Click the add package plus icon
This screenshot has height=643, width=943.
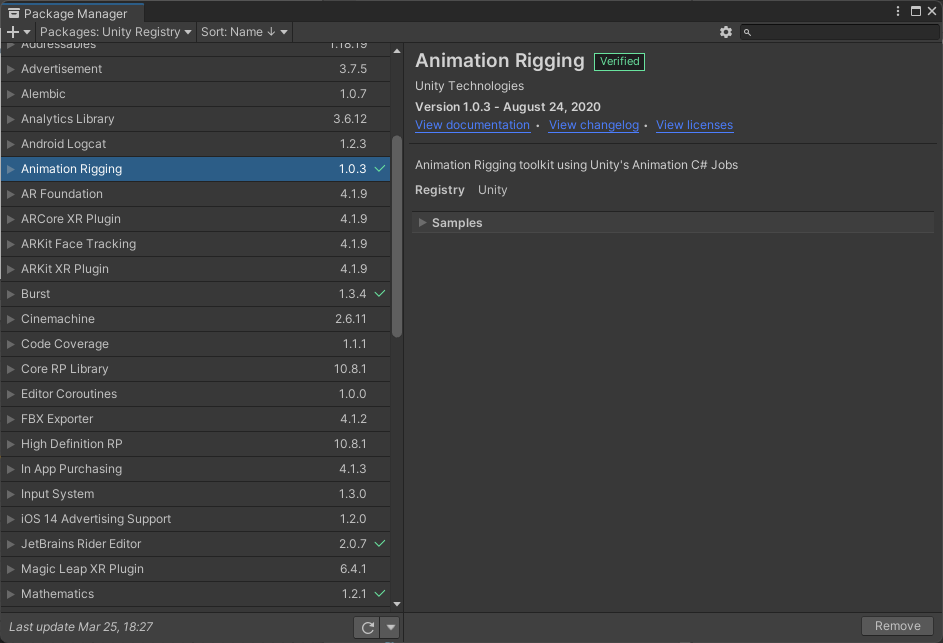[x=13, y=32]
